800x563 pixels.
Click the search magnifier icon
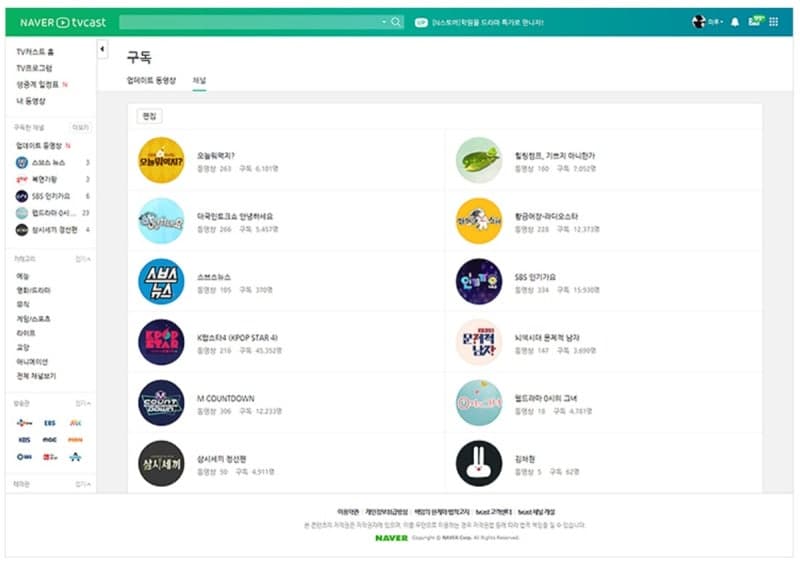(x=396, y=22)
